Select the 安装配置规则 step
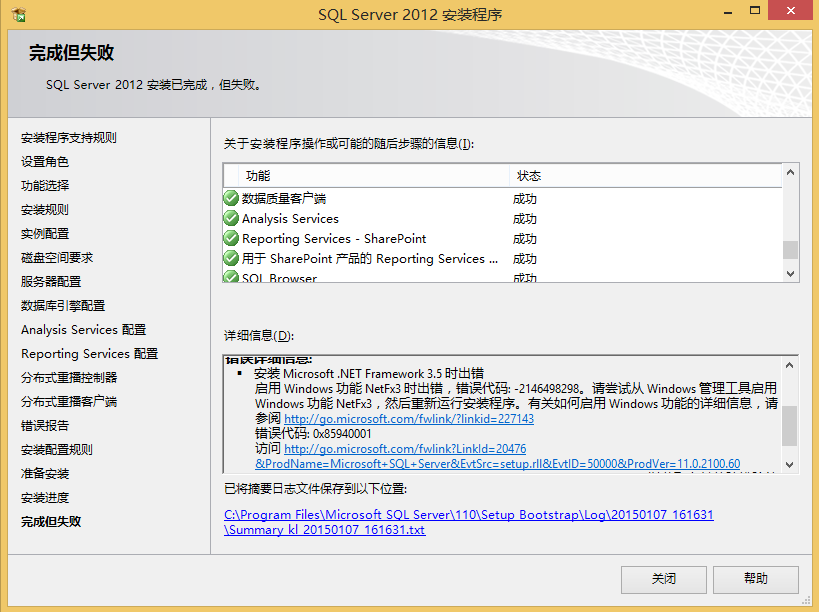 57,450
